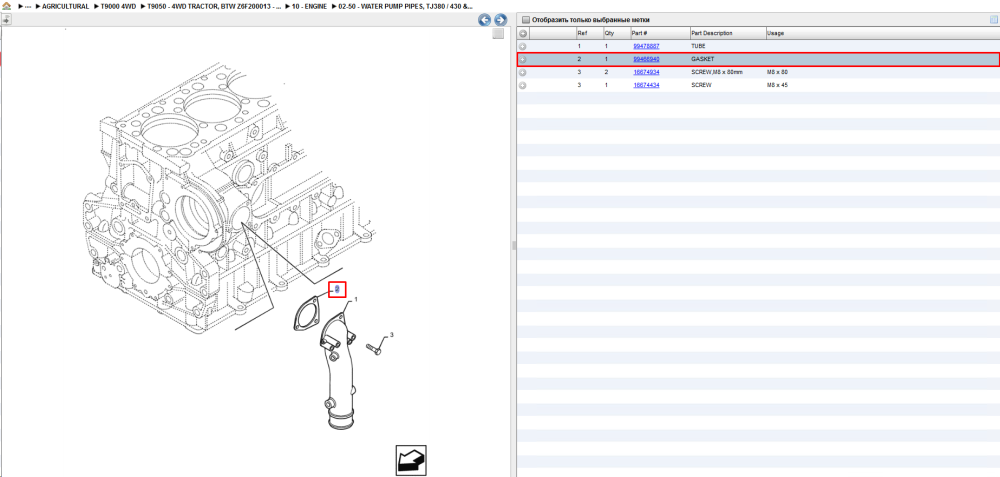Image resolution: width=1000 pixels, height=477 pixels.
Task: Navigate back with the left arrow button
Action: click(485, 20)
